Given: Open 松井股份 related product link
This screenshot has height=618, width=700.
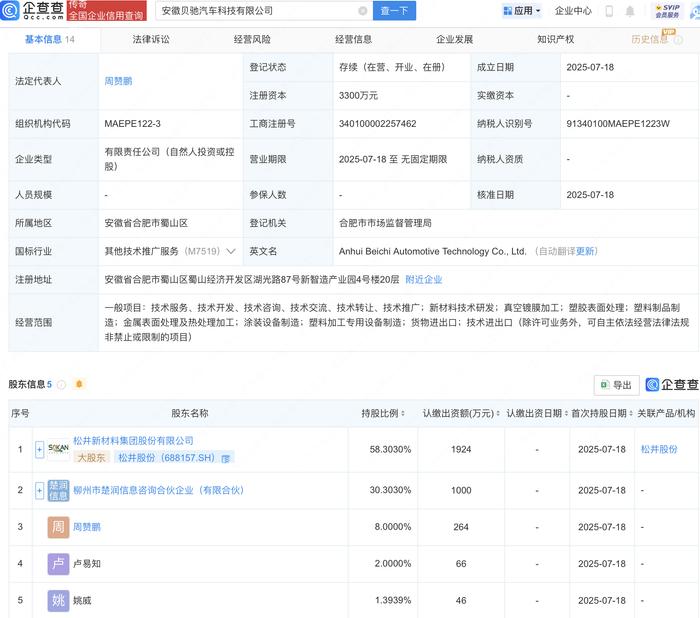Looking at the screenshot, I should 659,449.
